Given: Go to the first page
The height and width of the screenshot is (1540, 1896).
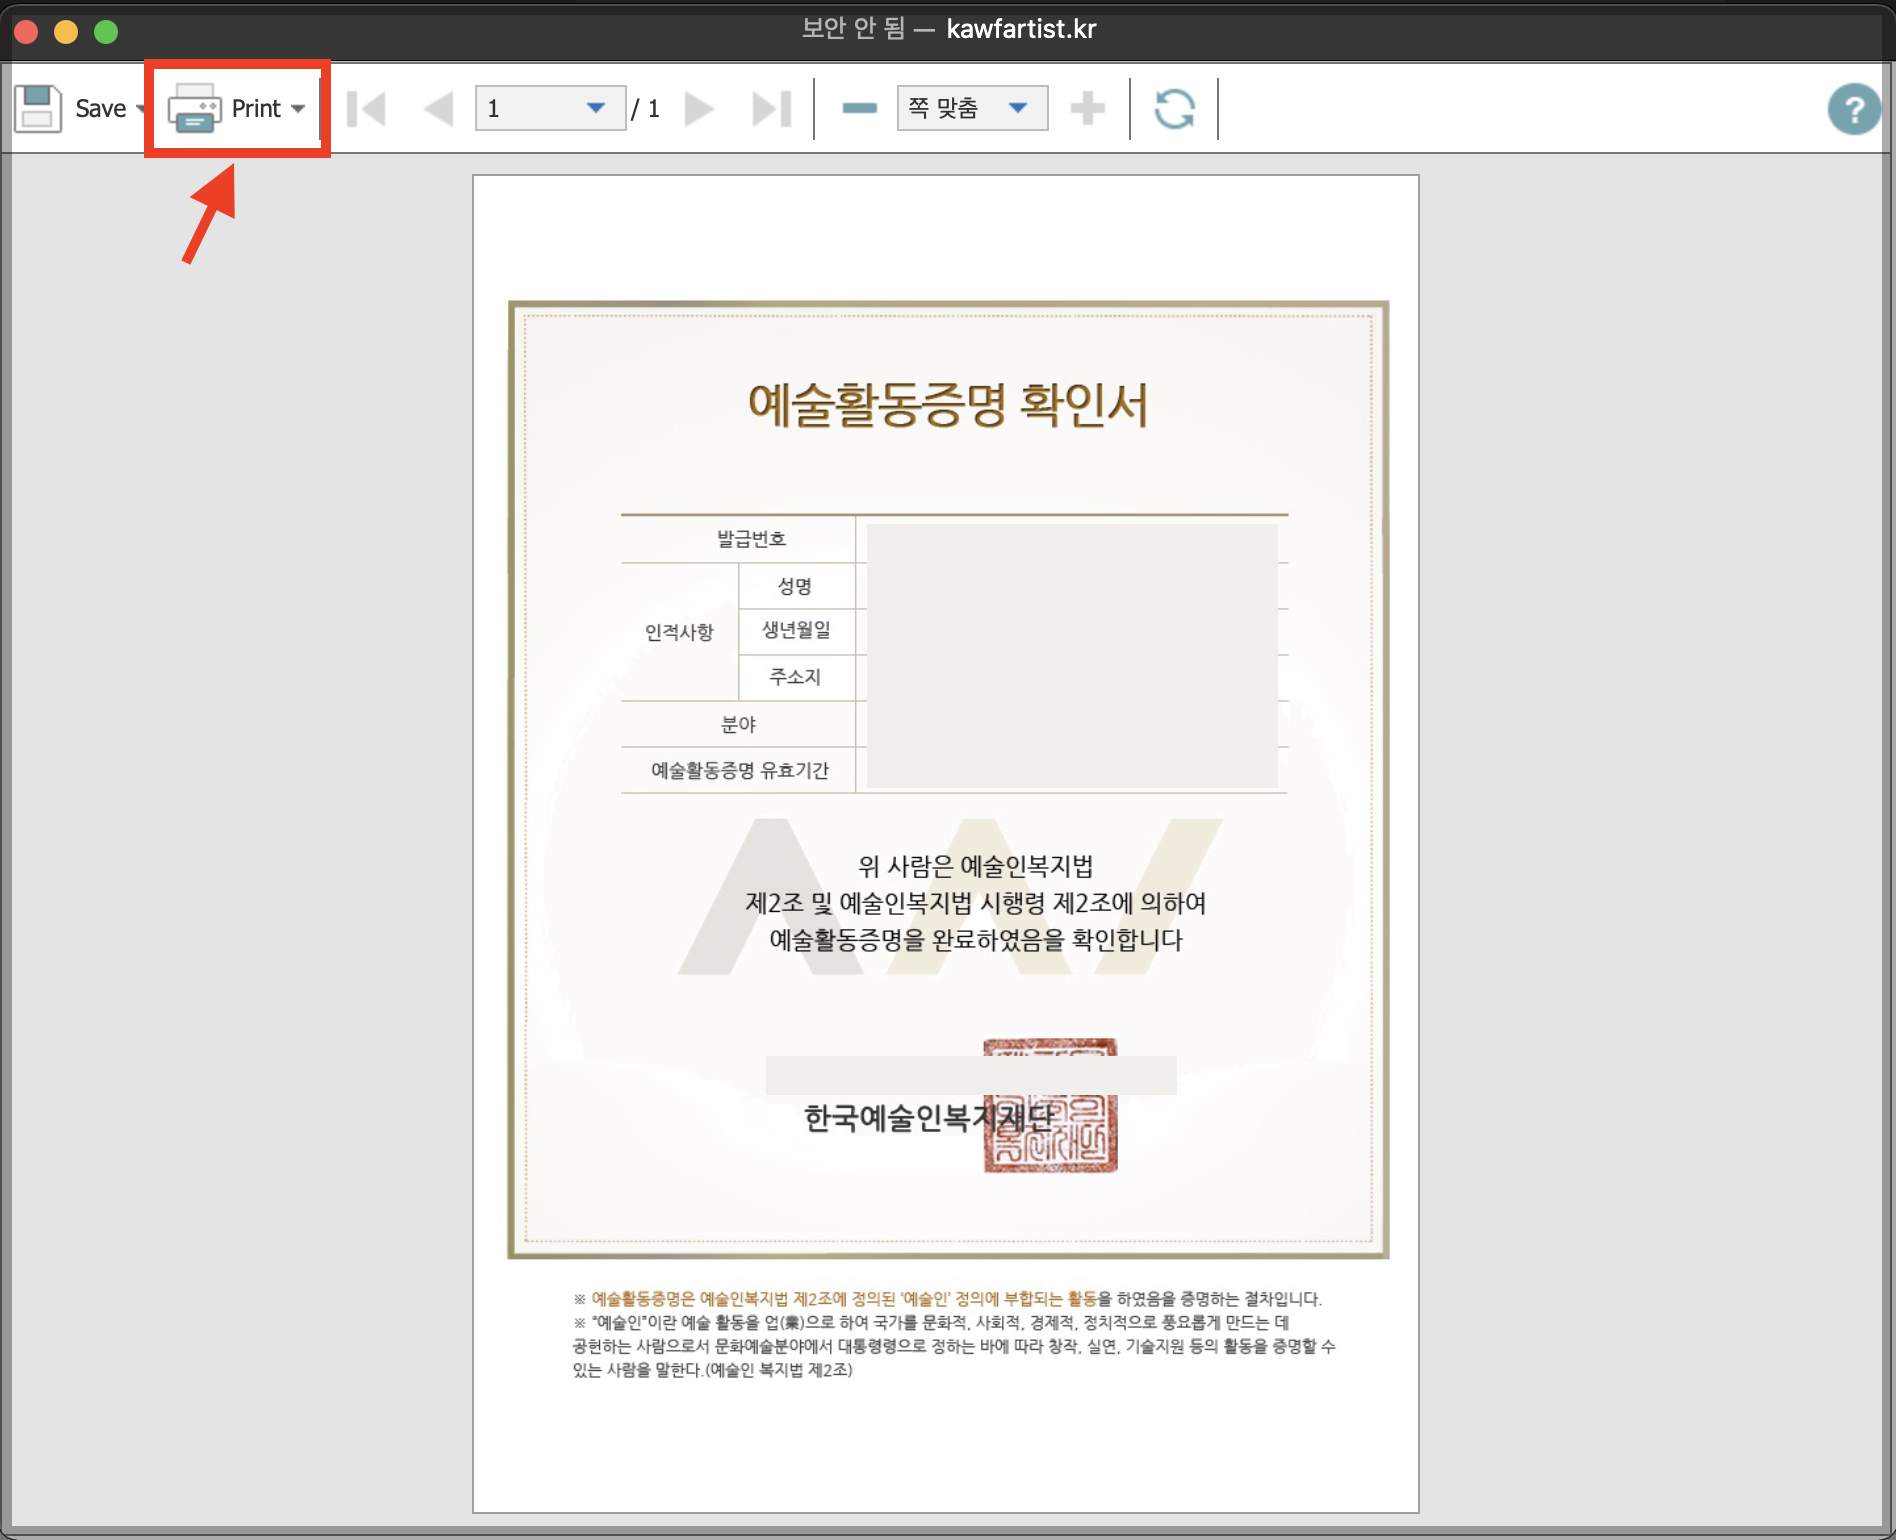Looking at the screenshot, I should click(x=366, y=108).
